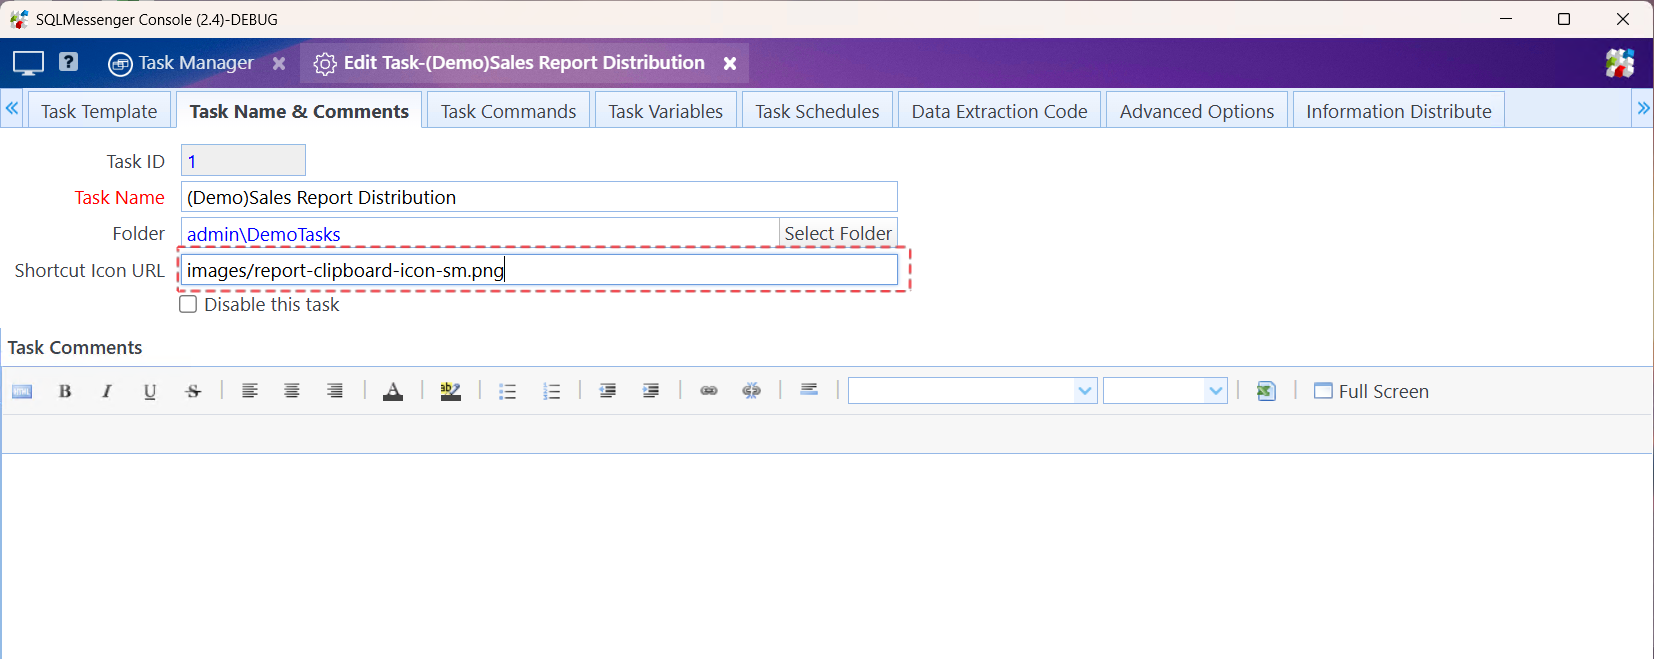Open the Advanced Options tab
Screen dimensions: 1654x659
(x=1197, y=111)
